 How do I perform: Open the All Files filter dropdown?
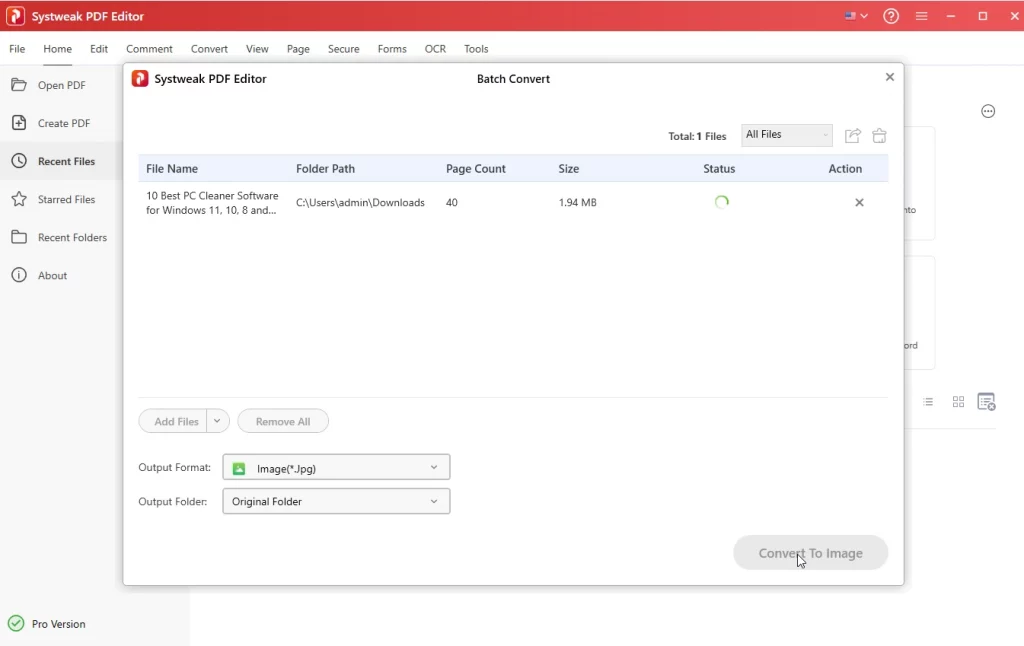[x=787, y=135]
